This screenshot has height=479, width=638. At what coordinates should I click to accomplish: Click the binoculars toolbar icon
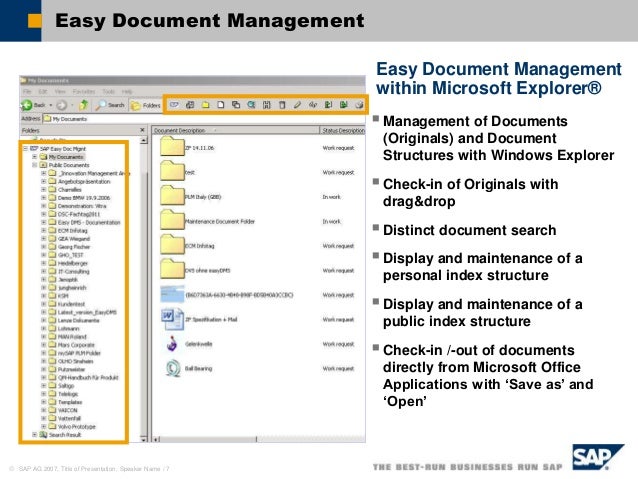[x=267, y=105]
